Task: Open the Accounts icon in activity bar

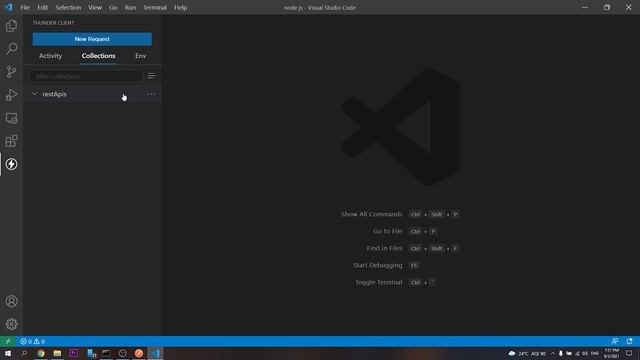Action: pyautogui.click(x=11, y=301)
